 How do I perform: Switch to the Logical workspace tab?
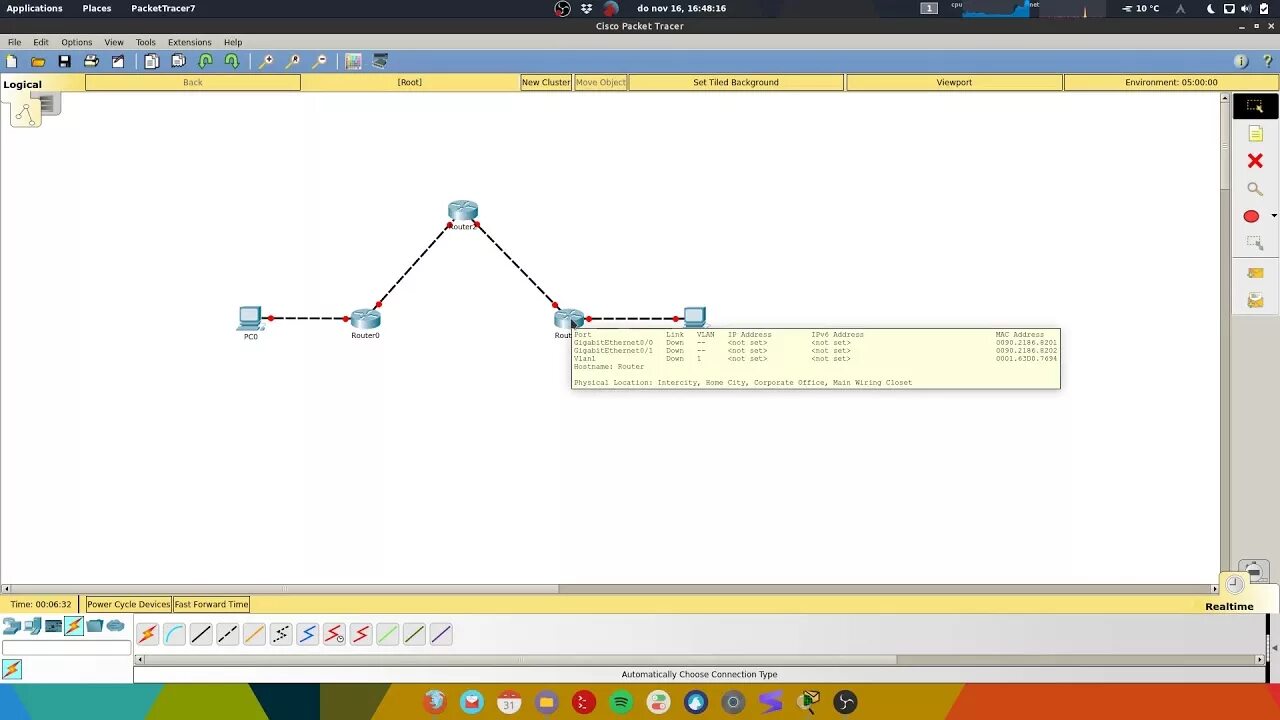pos(22,84)
